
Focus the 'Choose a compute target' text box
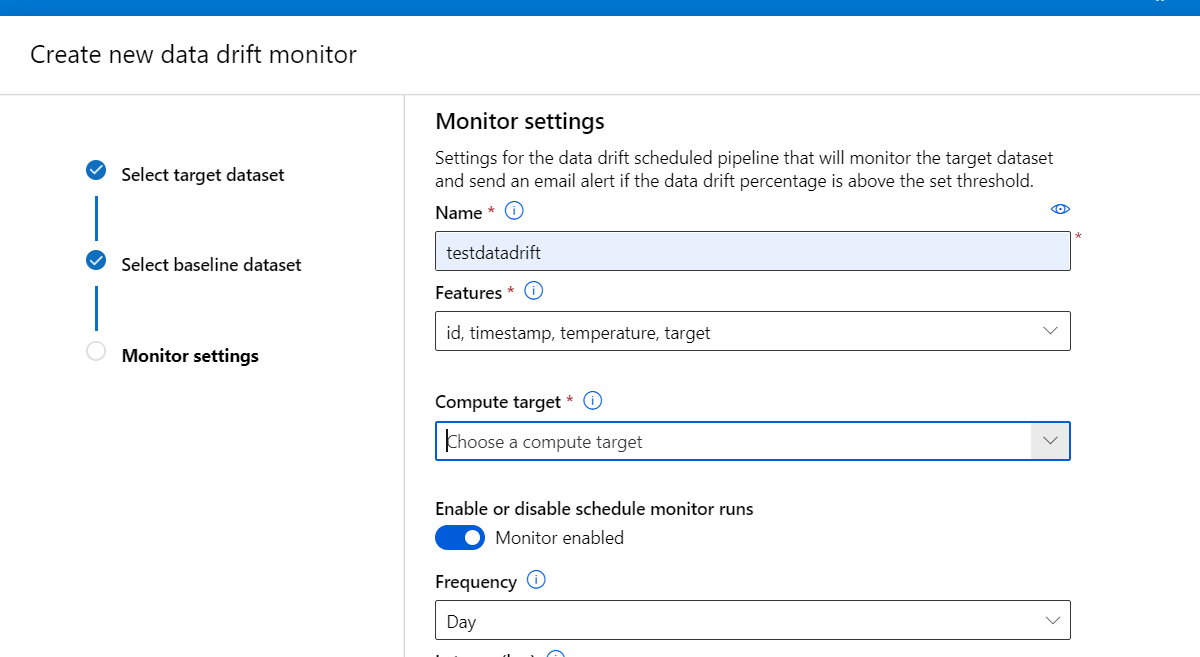coord(732,442)
